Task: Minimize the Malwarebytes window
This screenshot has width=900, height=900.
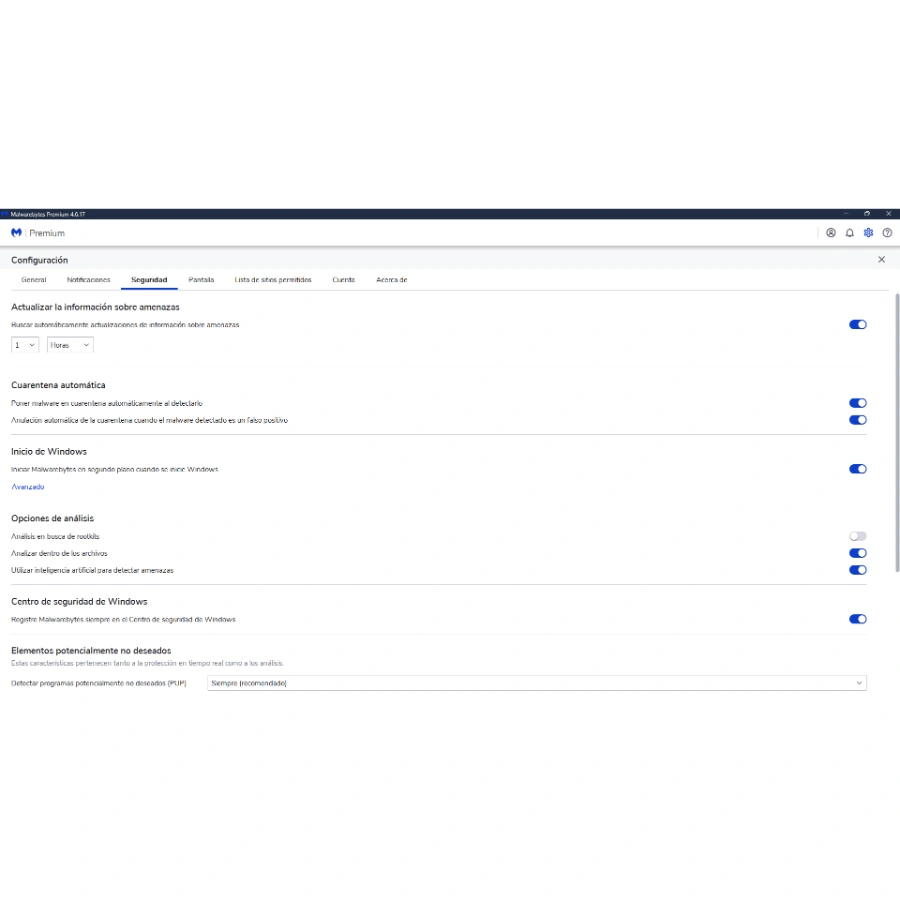Action: [x=846, y=213]
